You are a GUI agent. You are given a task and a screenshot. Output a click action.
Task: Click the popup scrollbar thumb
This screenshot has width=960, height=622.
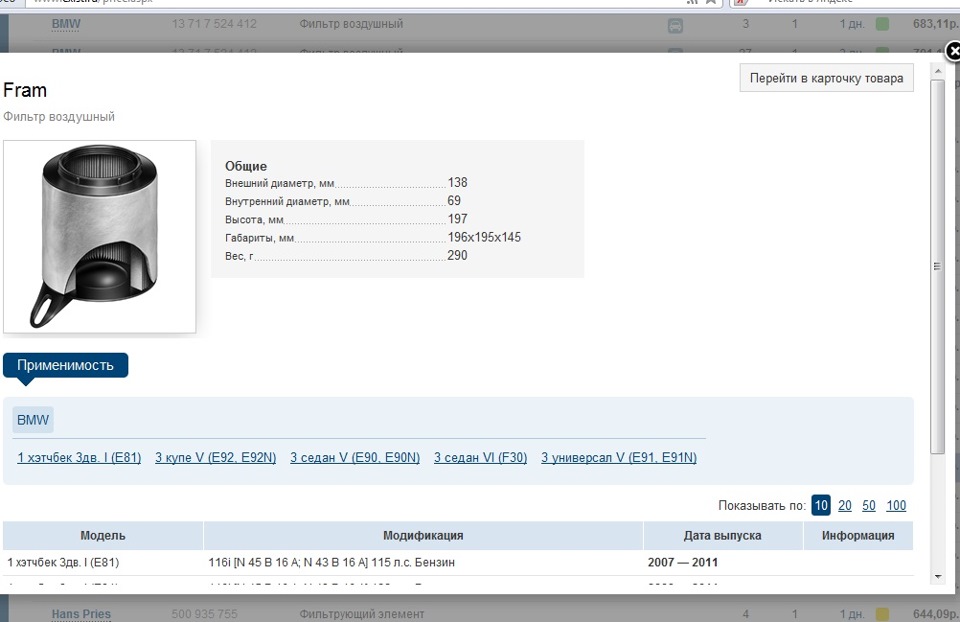point(937,266)
